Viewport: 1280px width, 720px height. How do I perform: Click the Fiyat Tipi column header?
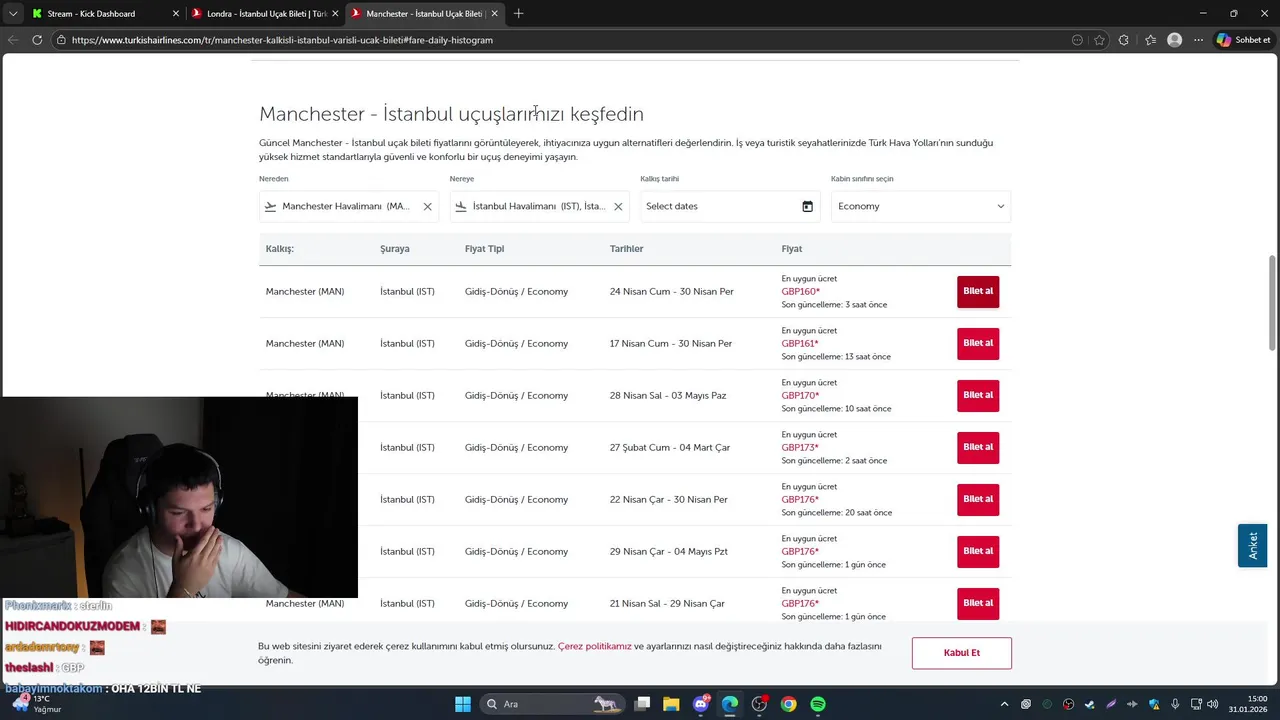click(484, 249)
